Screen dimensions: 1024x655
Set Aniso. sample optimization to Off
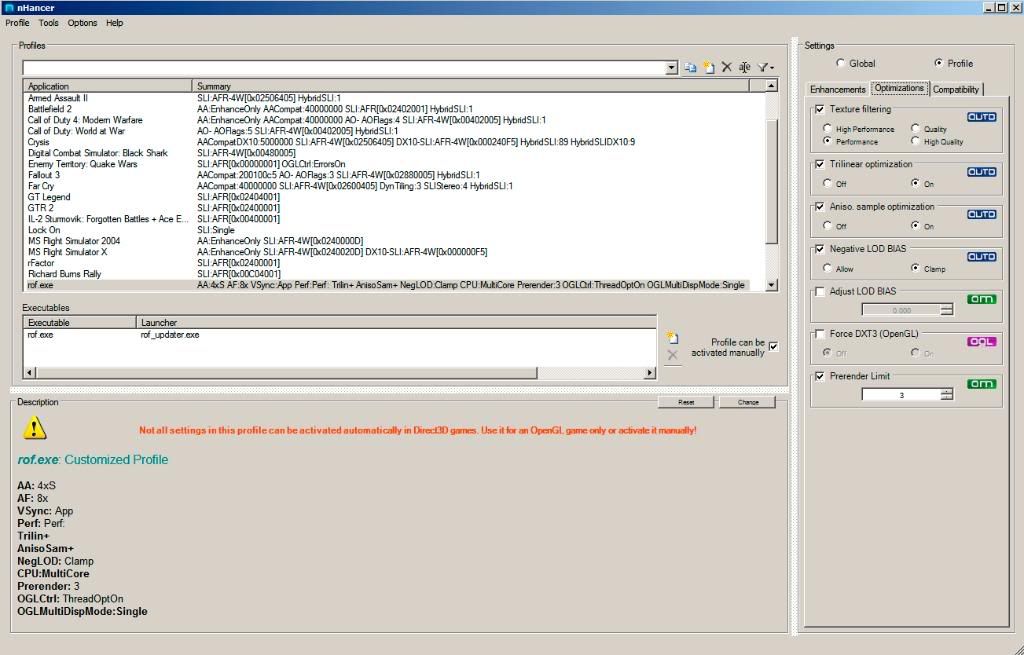pos(827,226)
